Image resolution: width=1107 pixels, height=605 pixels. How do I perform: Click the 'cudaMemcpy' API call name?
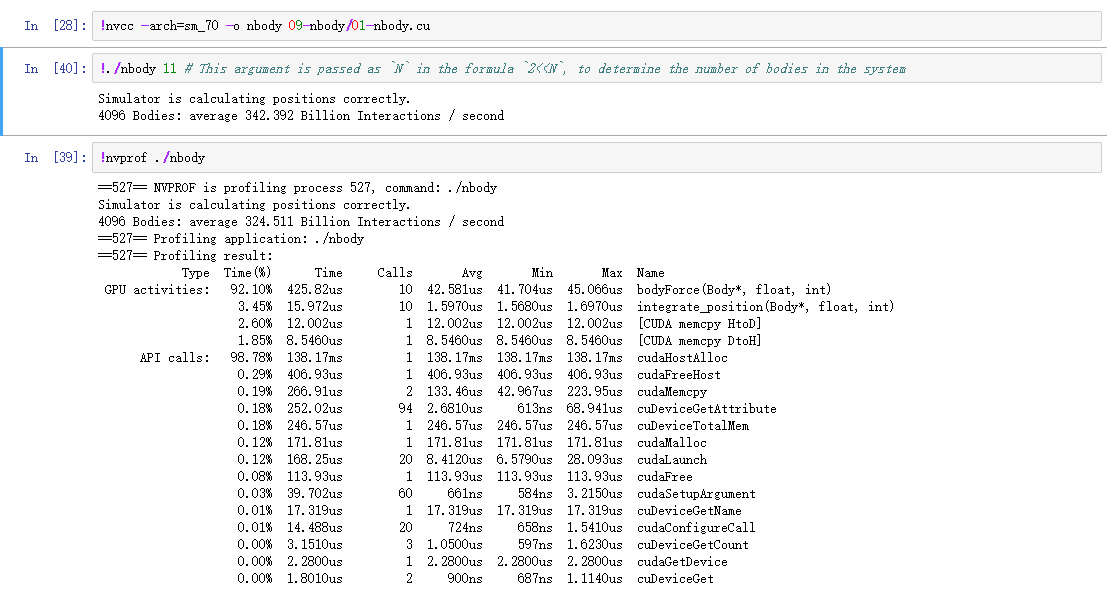(x=671, y=392)
